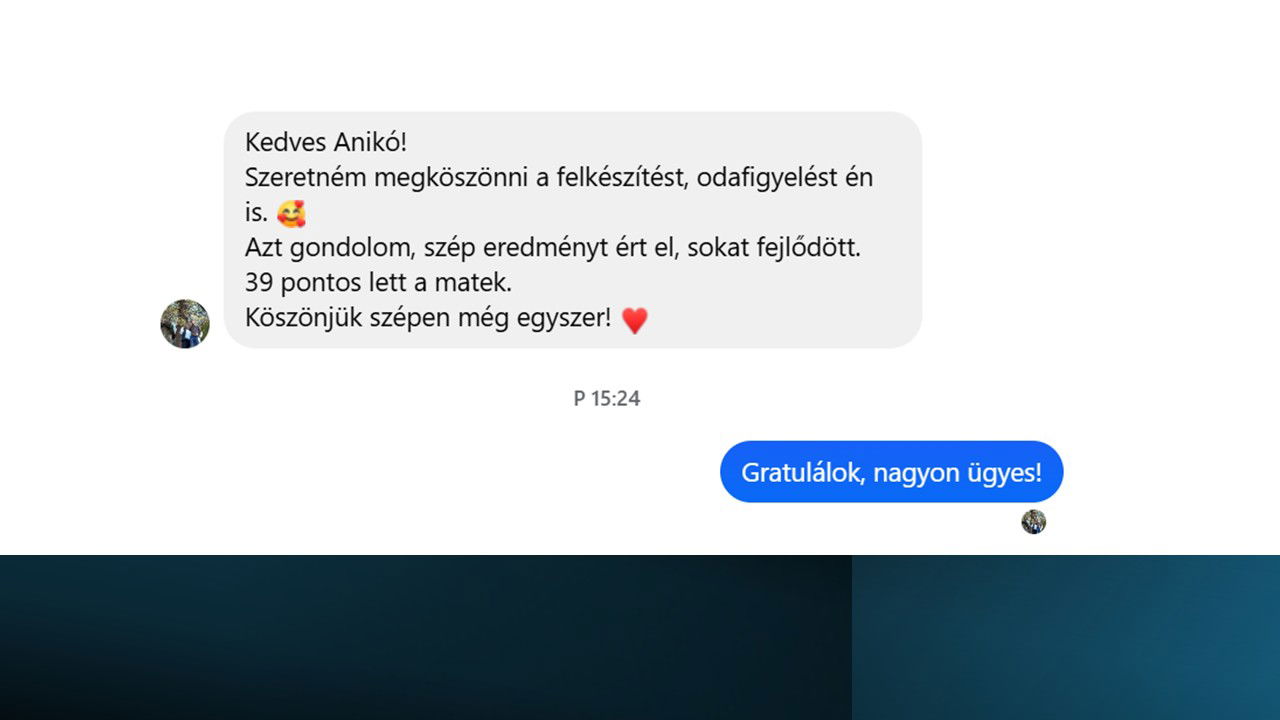Click the '39 pontos lett a matek.' line
Screen dimensions: 1280x720
coord(378,283)
